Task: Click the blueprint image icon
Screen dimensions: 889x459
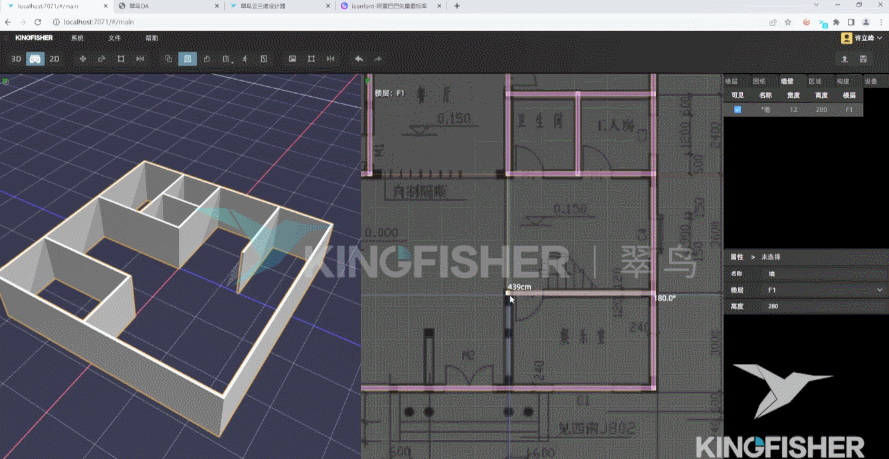Action: (x=293, y=59)
